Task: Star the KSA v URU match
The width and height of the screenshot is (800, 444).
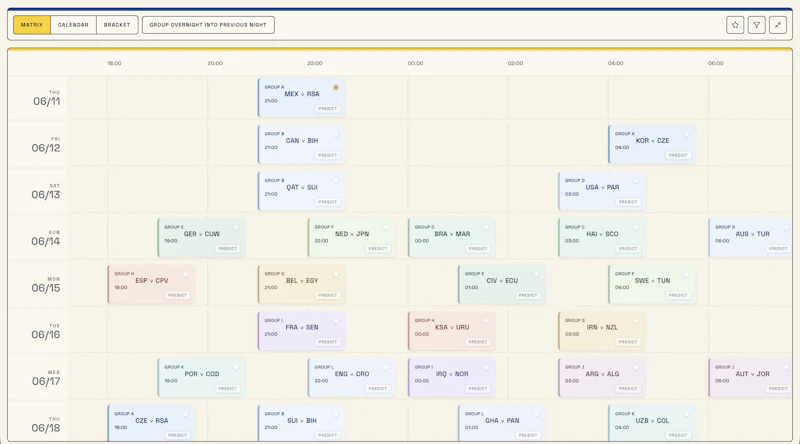Action: pos(486,321)
